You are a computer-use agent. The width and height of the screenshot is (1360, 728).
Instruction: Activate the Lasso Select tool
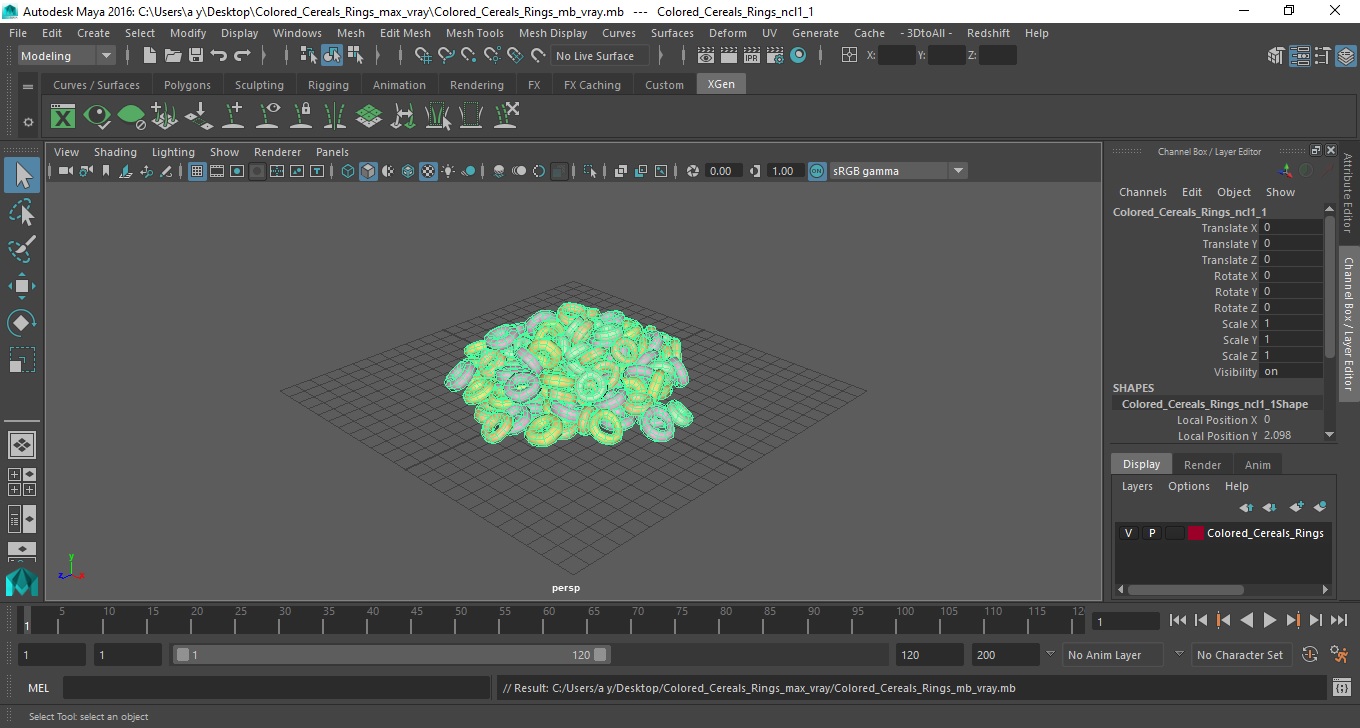click(x=22, y=212)
